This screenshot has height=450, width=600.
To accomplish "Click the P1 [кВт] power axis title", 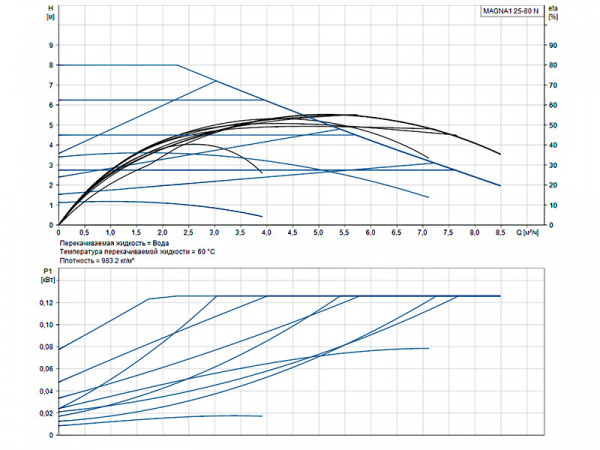I will coord(47,277).
